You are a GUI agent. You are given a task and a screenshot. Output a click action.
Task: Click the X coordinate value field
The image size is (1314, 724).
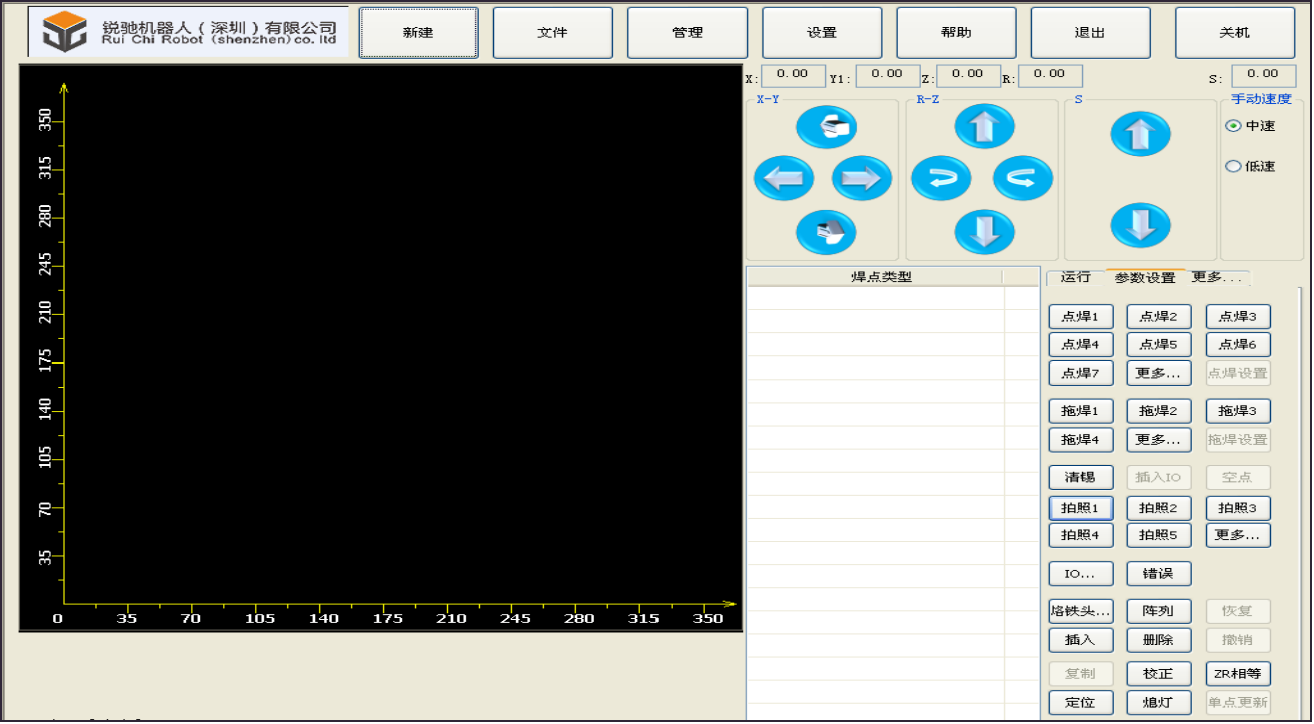pos(793,74)
